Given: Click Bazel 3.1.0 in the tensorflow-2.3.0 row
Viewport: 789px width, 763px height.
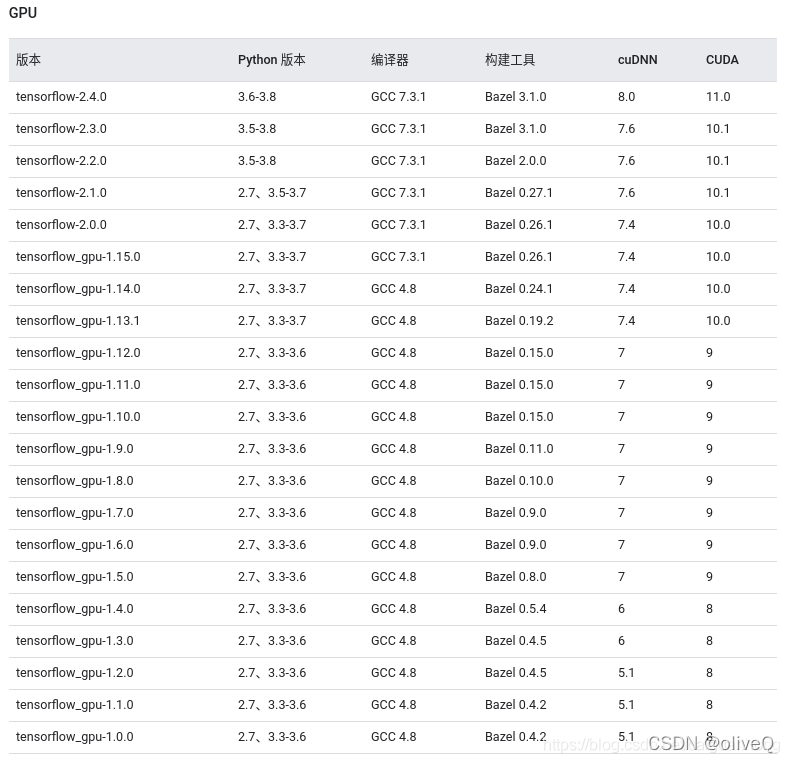Looking at the screenshot, I should [x=516, y=129].
